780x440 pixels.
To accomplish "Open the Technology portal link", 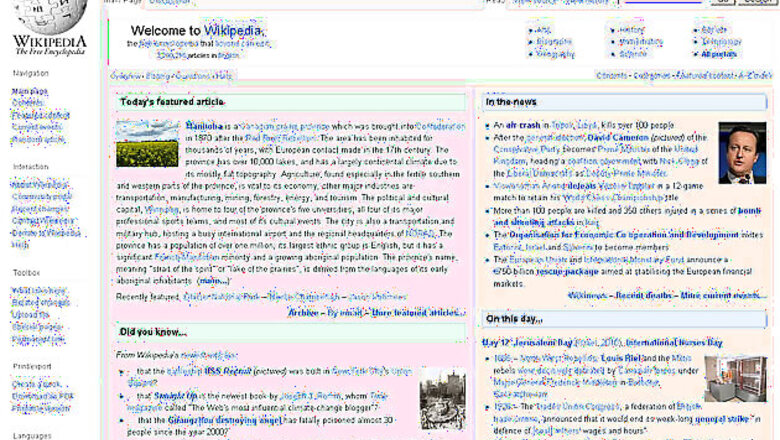I will (721, 42).
